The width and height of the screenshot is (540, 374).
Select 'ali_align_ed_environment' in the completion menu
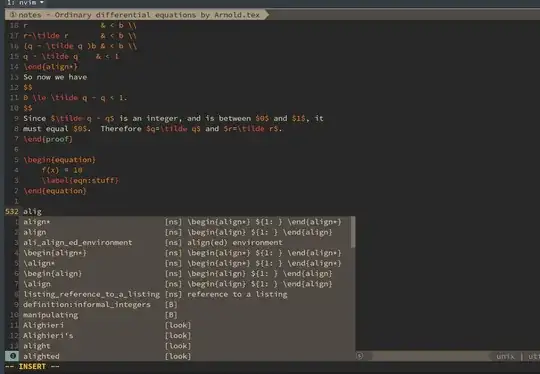click(186, 242)
